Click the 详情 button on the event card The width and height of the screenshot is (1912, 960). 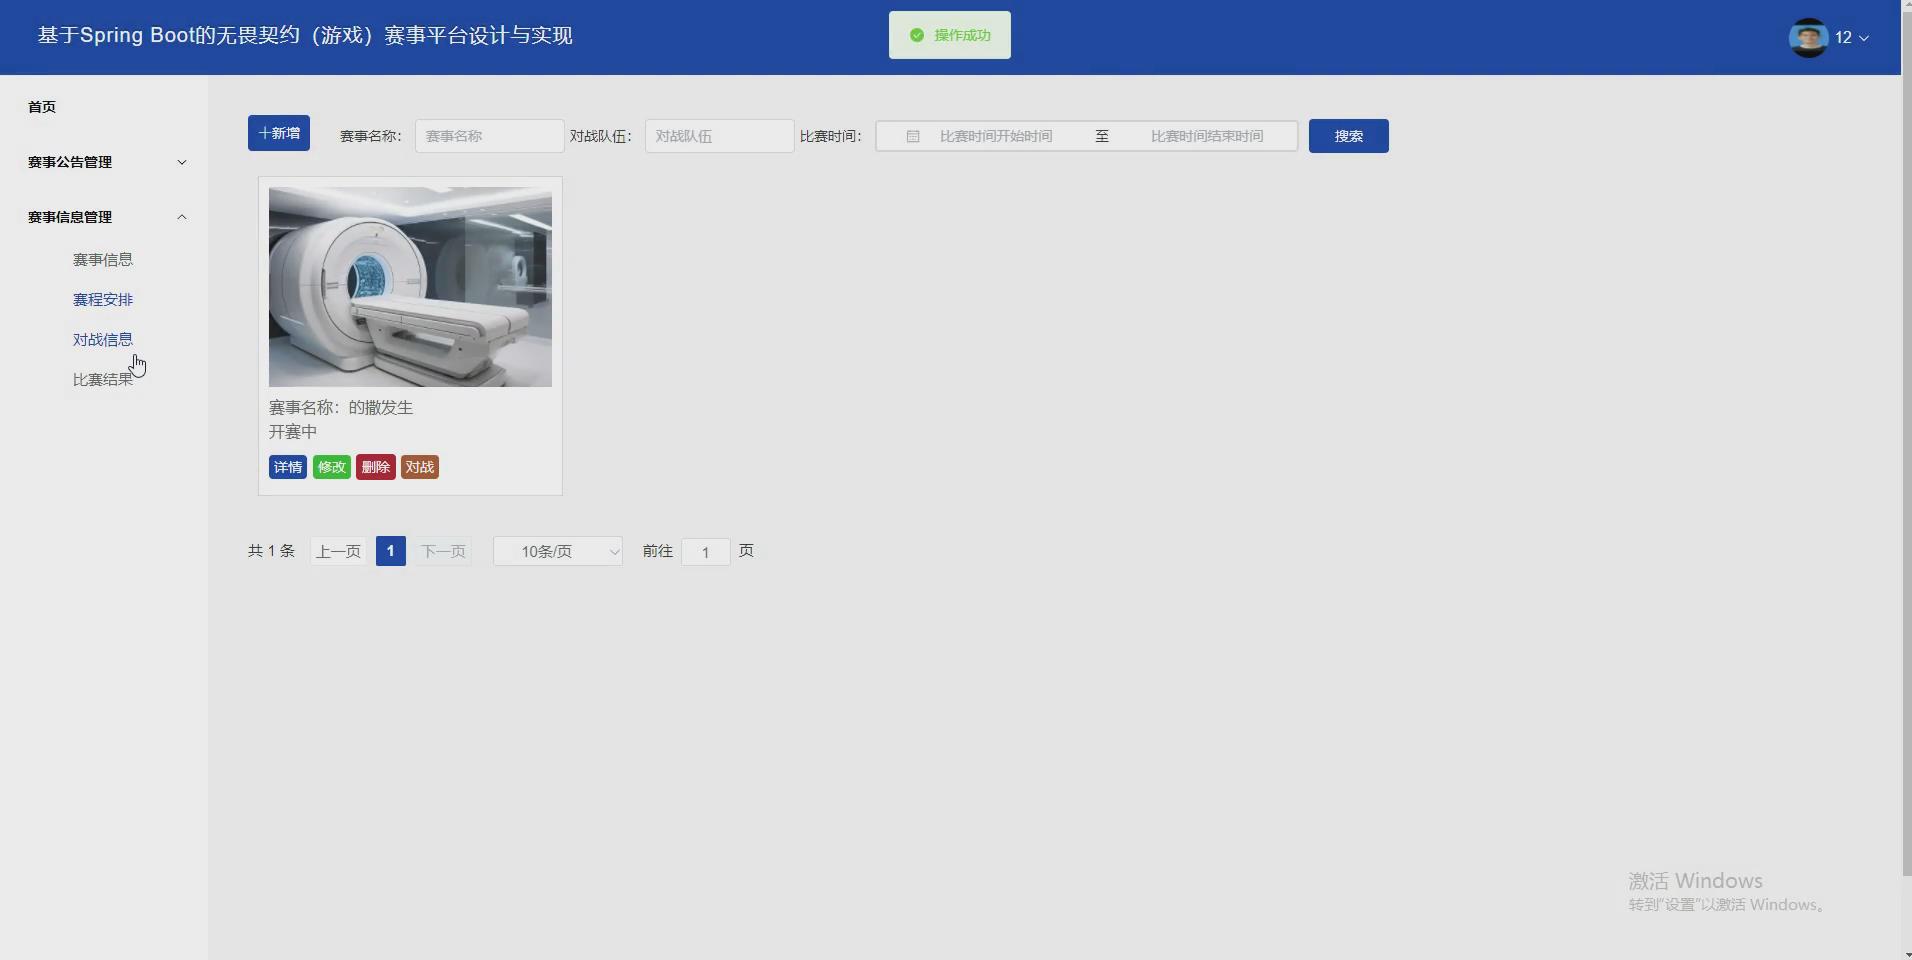[287, 466]
